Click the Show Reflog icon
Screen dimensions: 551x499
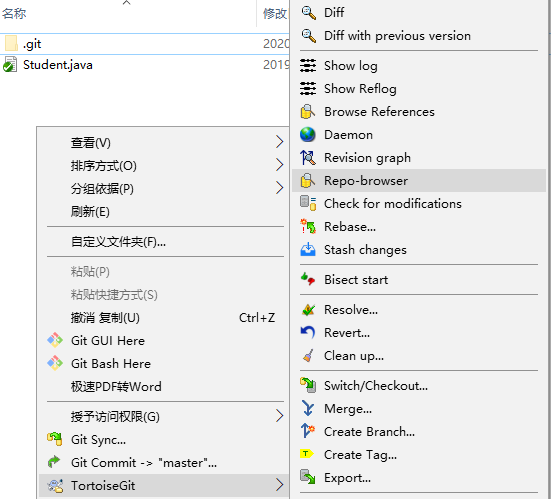point(308,89)
